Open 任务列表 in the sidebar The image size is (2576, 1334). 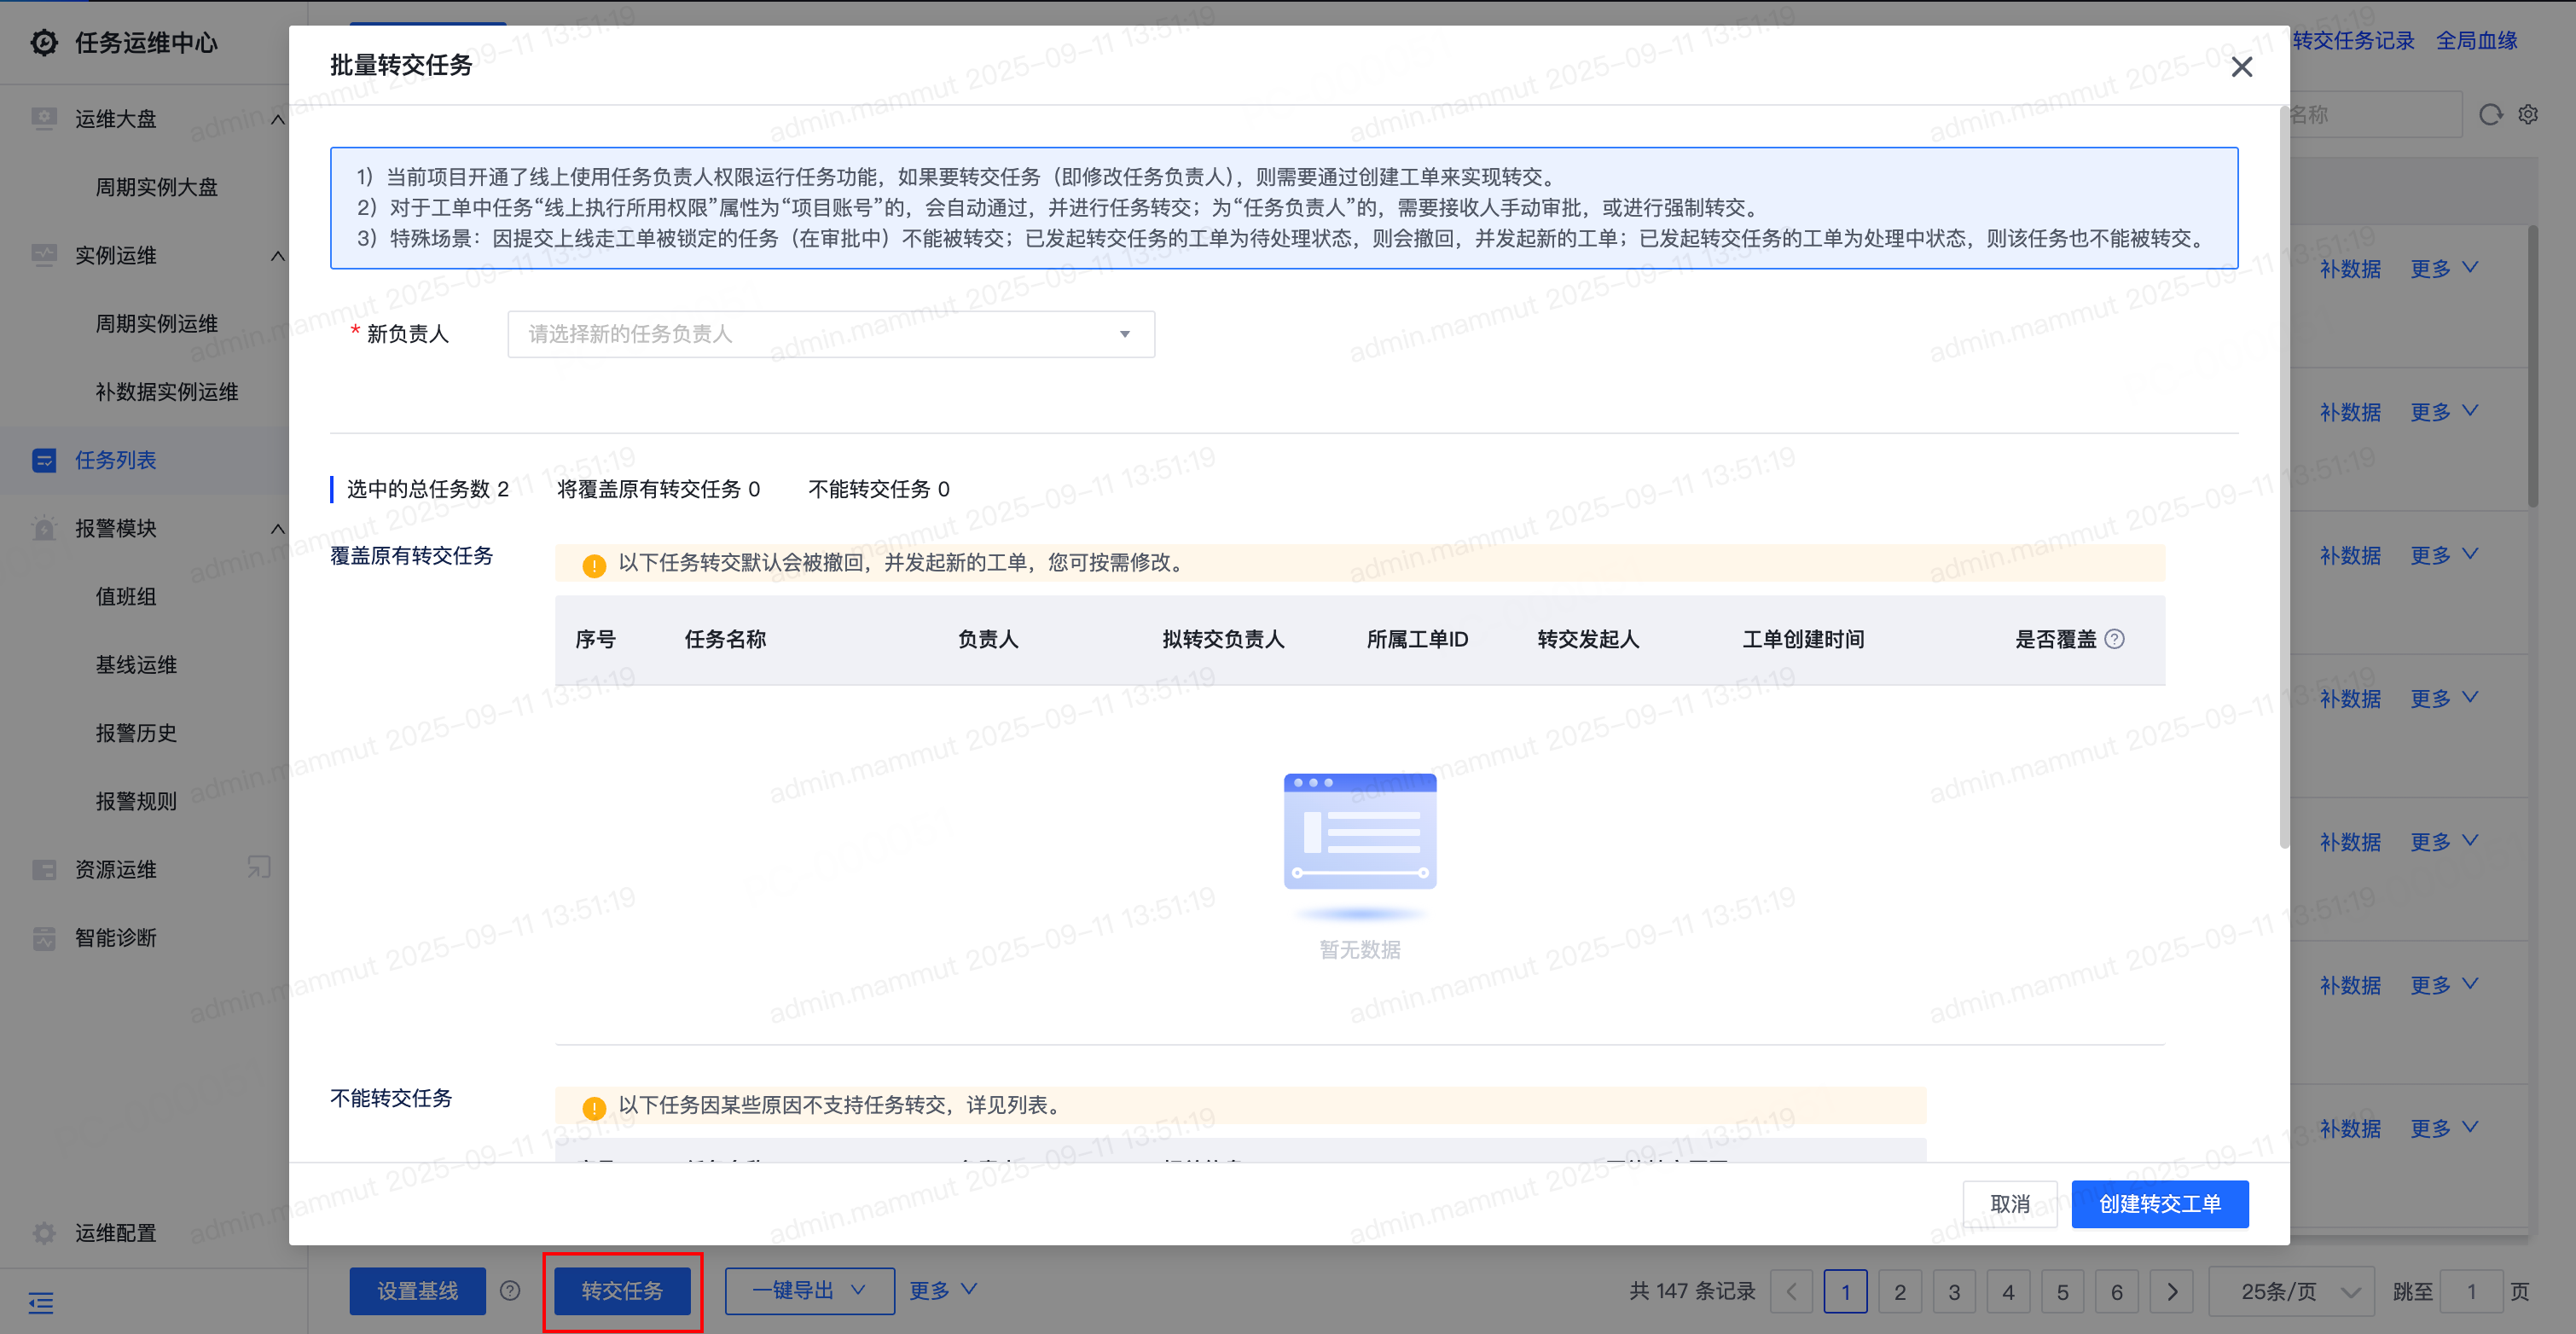pos(116,460)
